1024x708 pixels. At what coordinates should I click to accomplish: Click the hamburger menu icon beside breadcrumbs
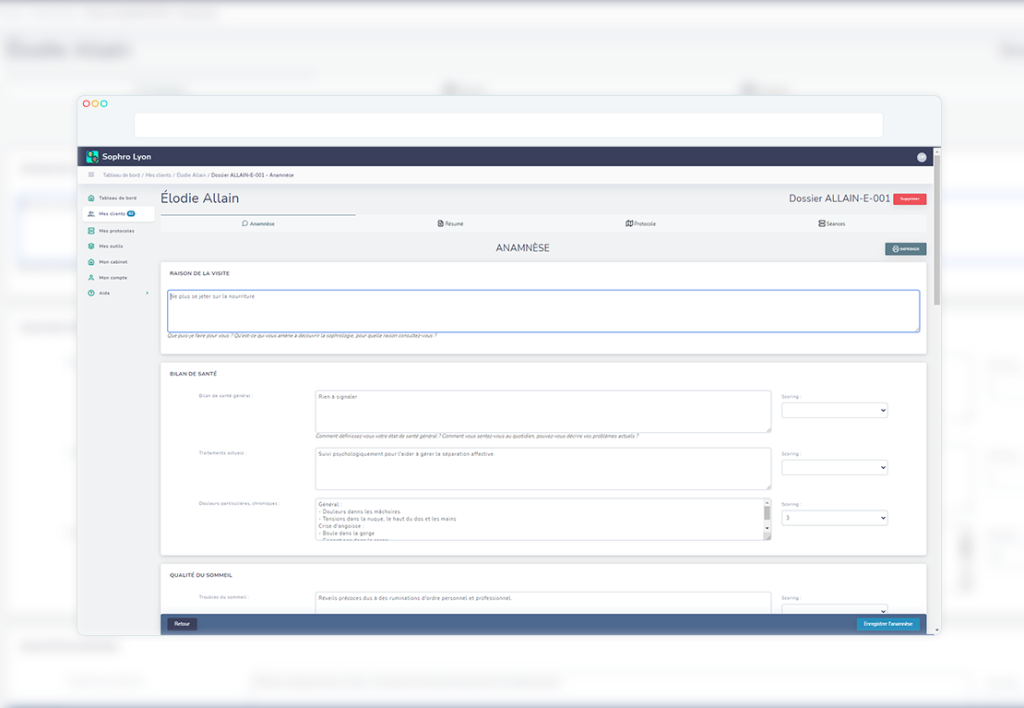tap(91, 175)
